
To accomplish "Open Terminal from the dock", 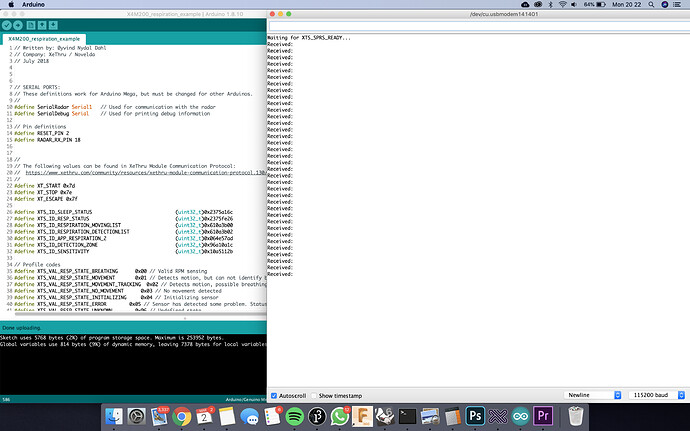I will (x=407, y=416).
